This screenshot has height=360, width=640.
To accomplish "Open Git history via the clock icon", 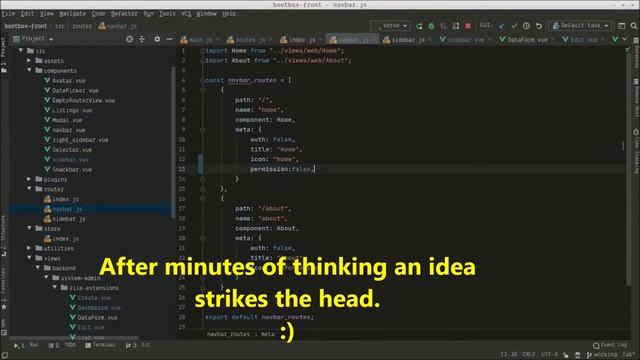I will point(527,26).
